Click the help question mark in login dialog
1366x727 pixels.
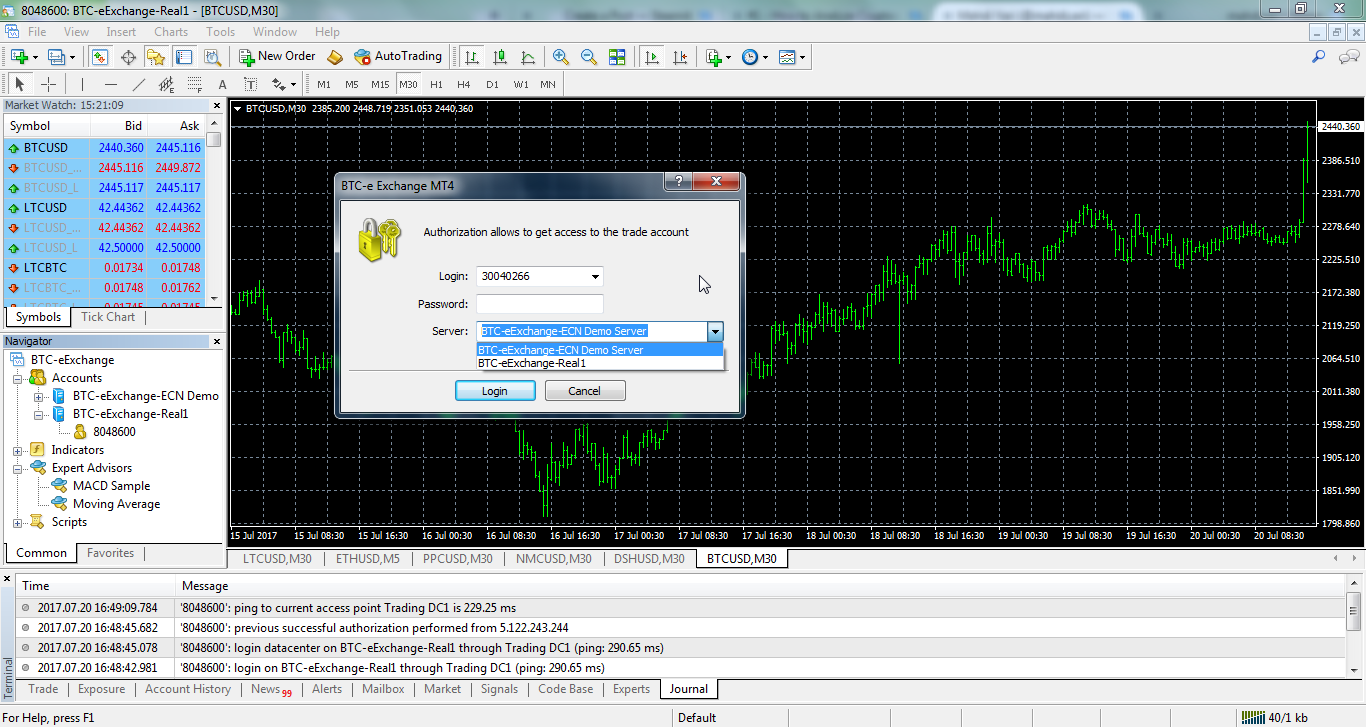pyautogui.click(x=677, y=181)
